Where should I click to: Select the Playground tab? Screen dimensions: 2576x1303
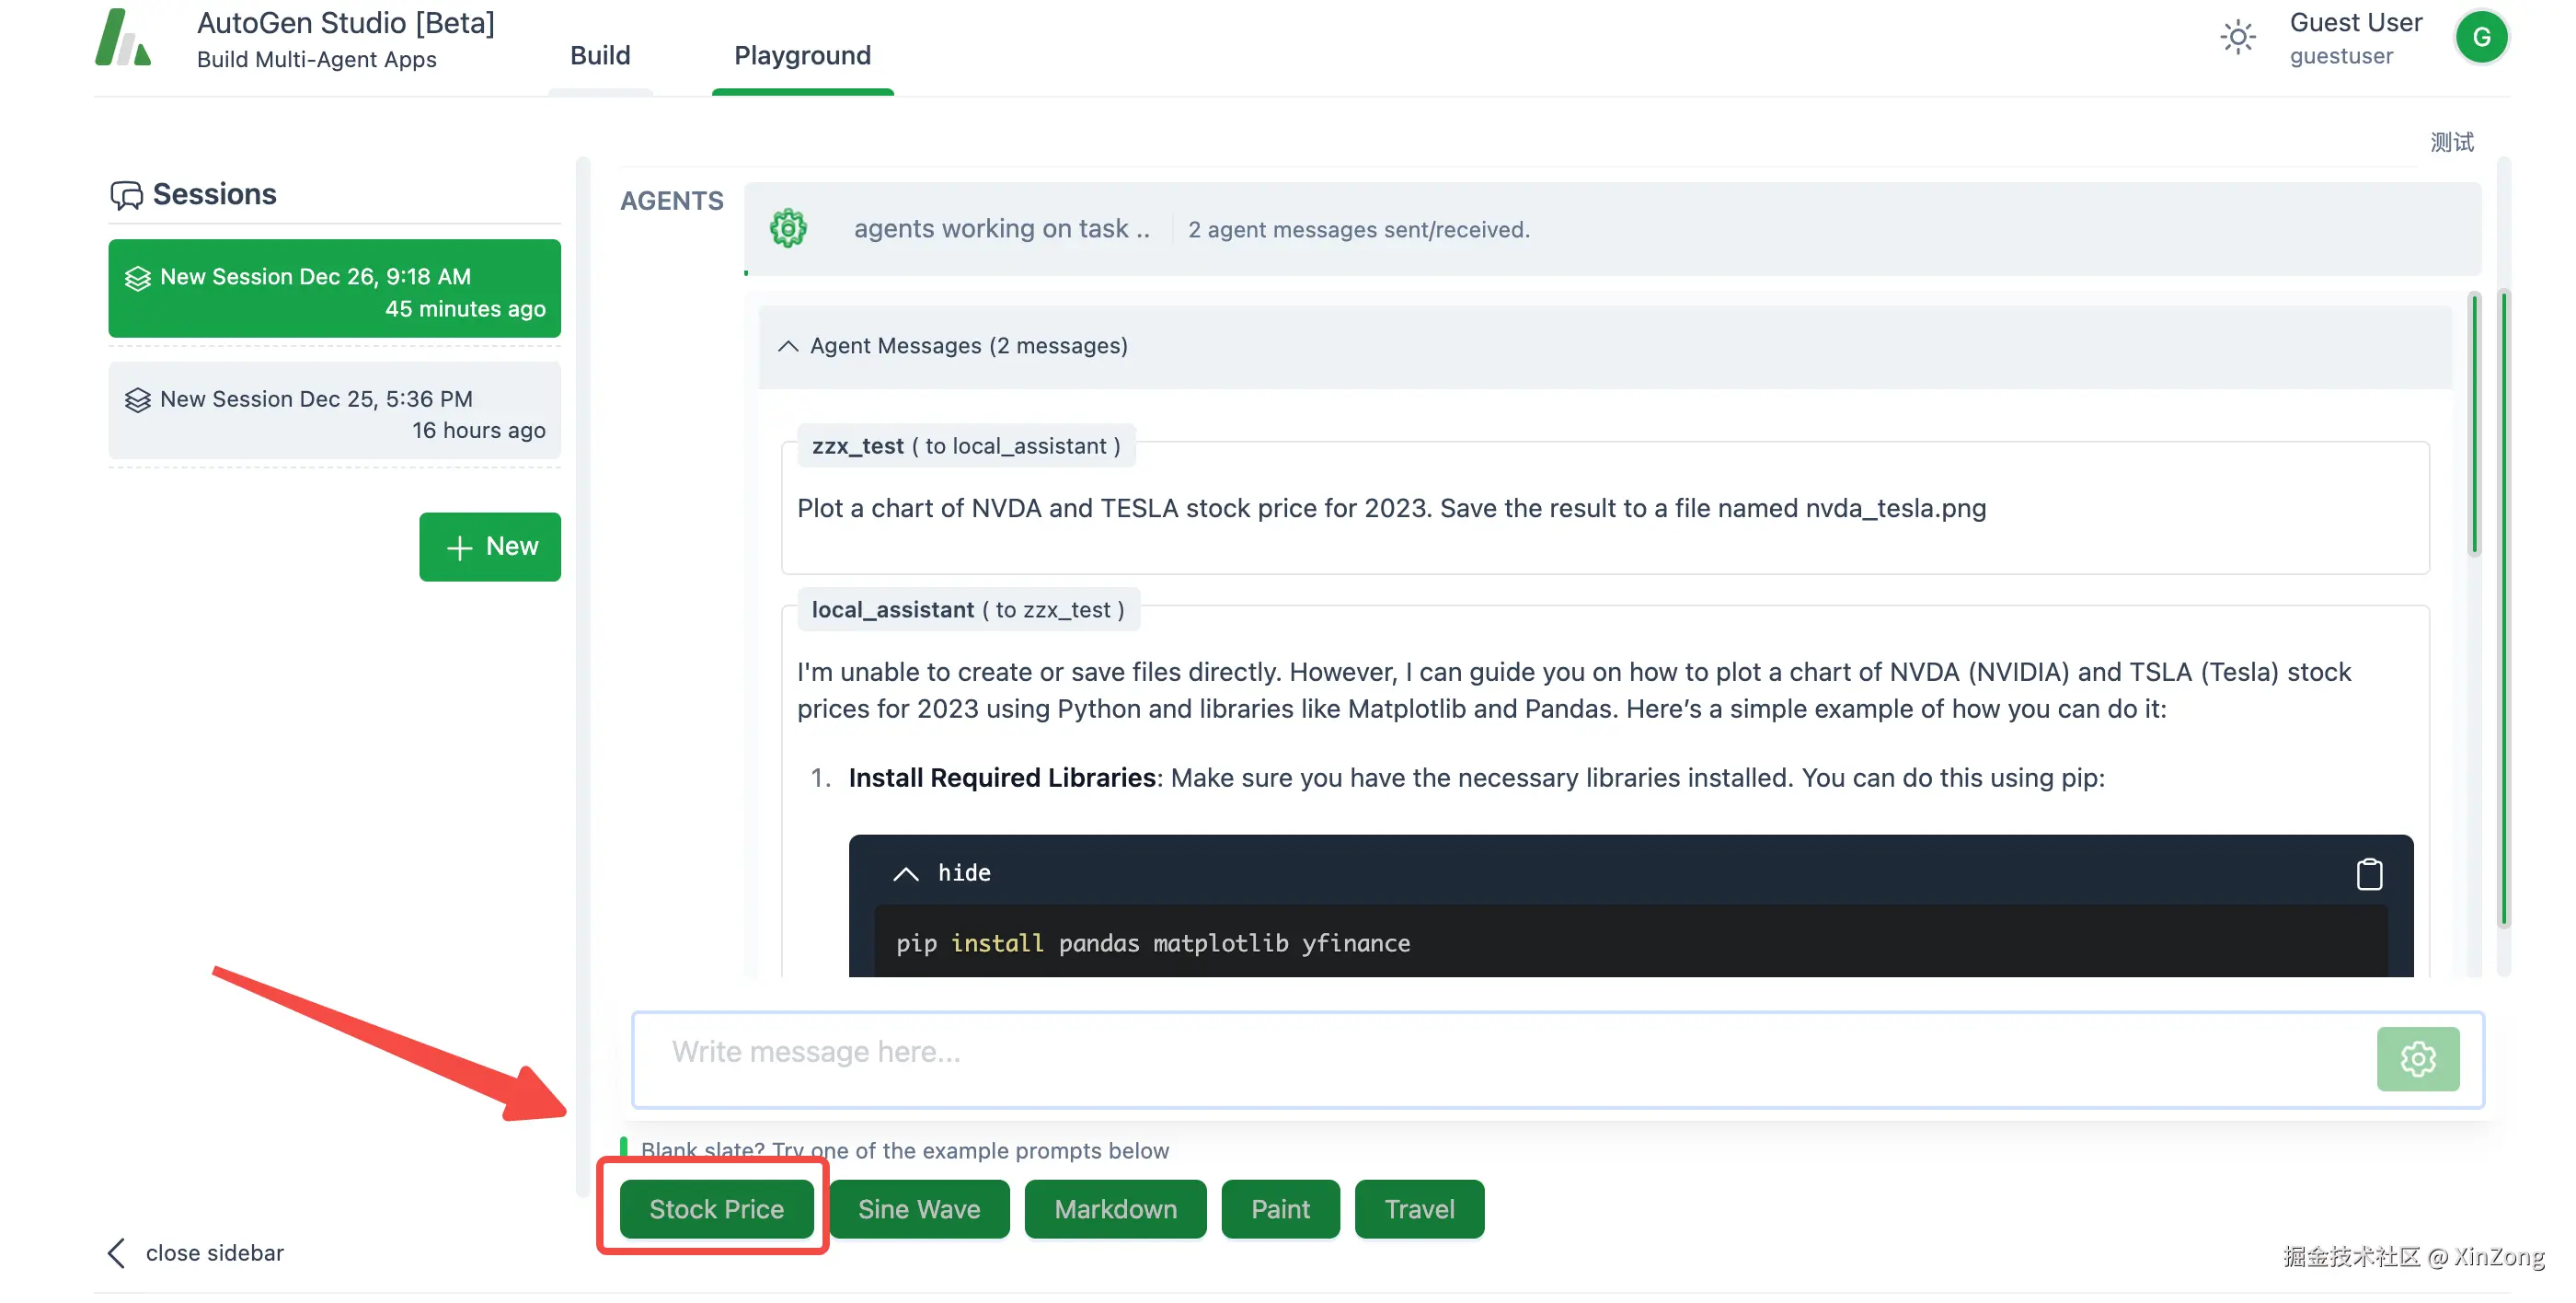pos(802,56)
